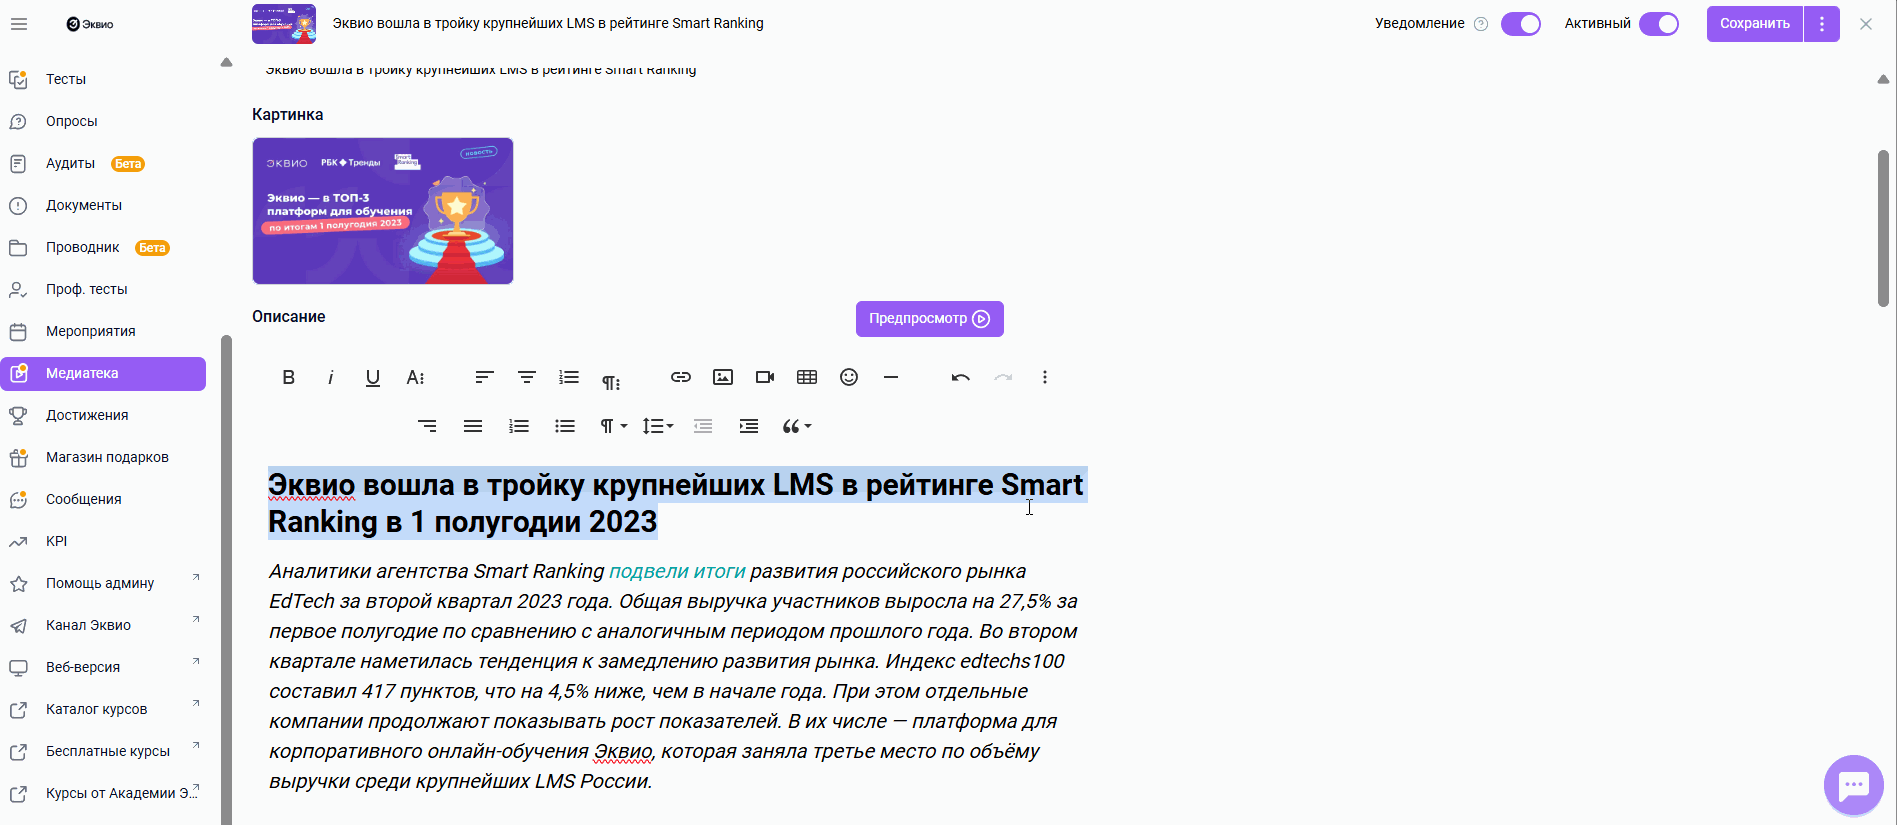The width and height of the screenshot is (1897, 825).
Task: Open the support chat bubble
Action: tap(1854, 785)
